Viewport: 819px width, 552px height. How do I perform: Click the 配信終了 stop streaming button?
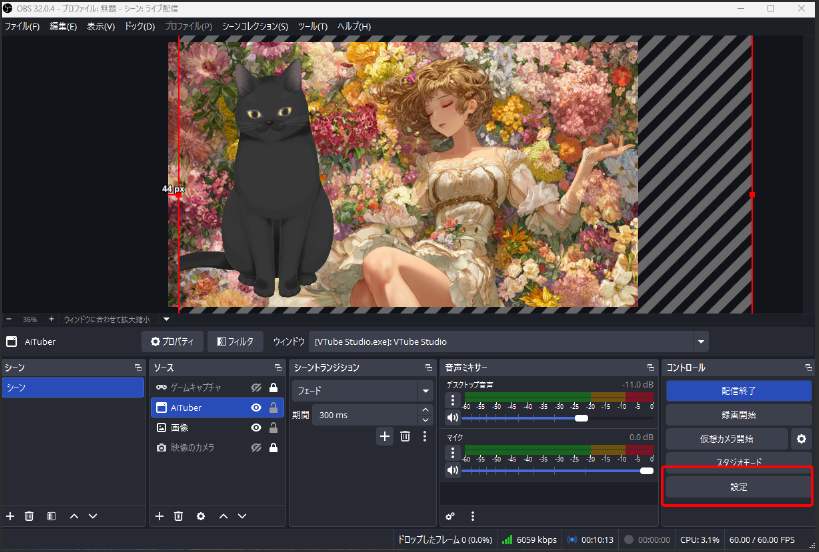(738, 391)
